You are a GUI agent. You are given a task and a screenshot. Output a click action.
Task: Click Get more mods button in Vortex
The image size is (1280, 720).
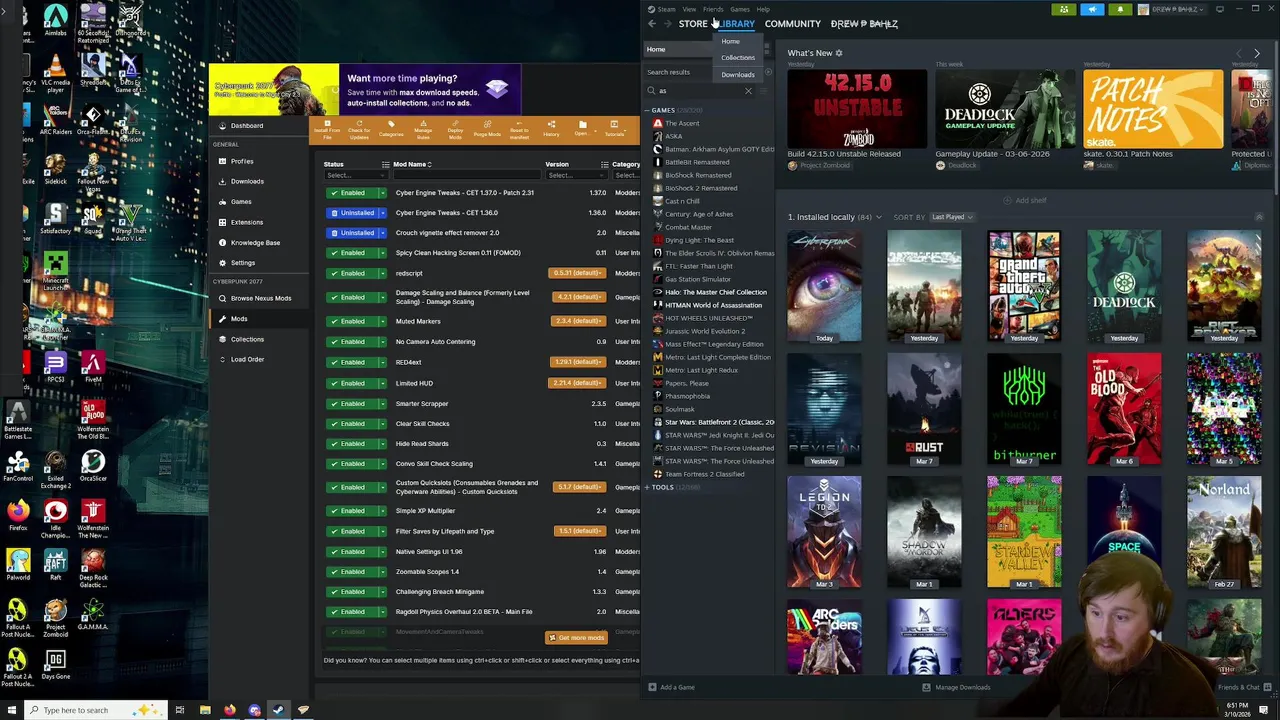(x=576, y=638)
